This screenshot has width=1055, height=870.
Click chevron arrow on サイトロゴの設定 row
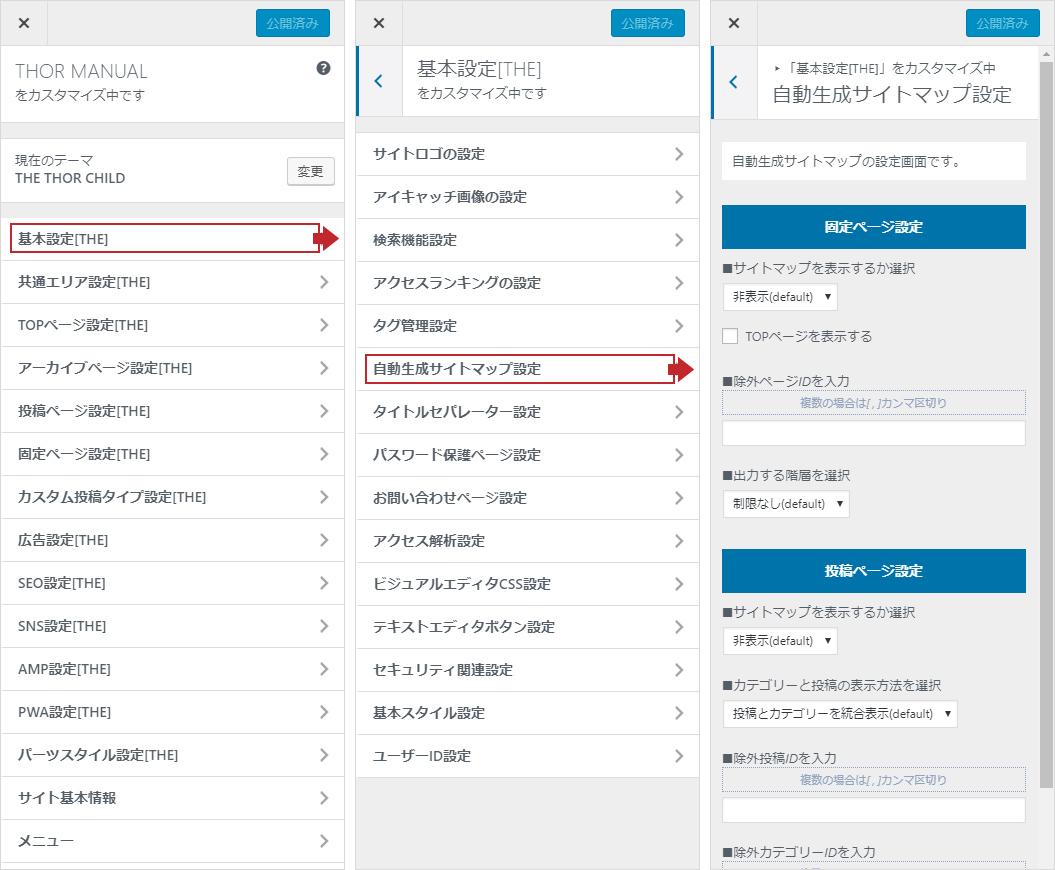coord(679,154)
